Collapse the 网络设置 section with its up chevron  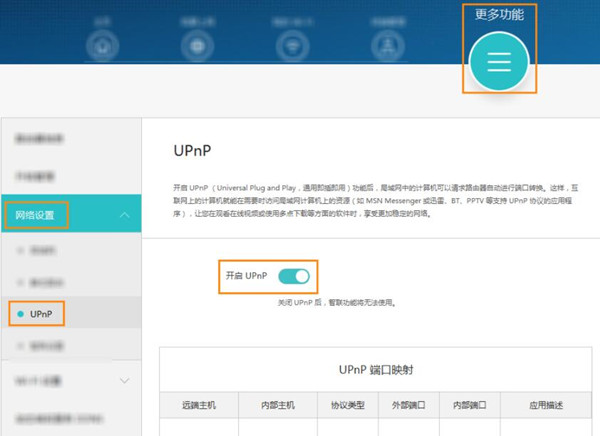(125, 215)
